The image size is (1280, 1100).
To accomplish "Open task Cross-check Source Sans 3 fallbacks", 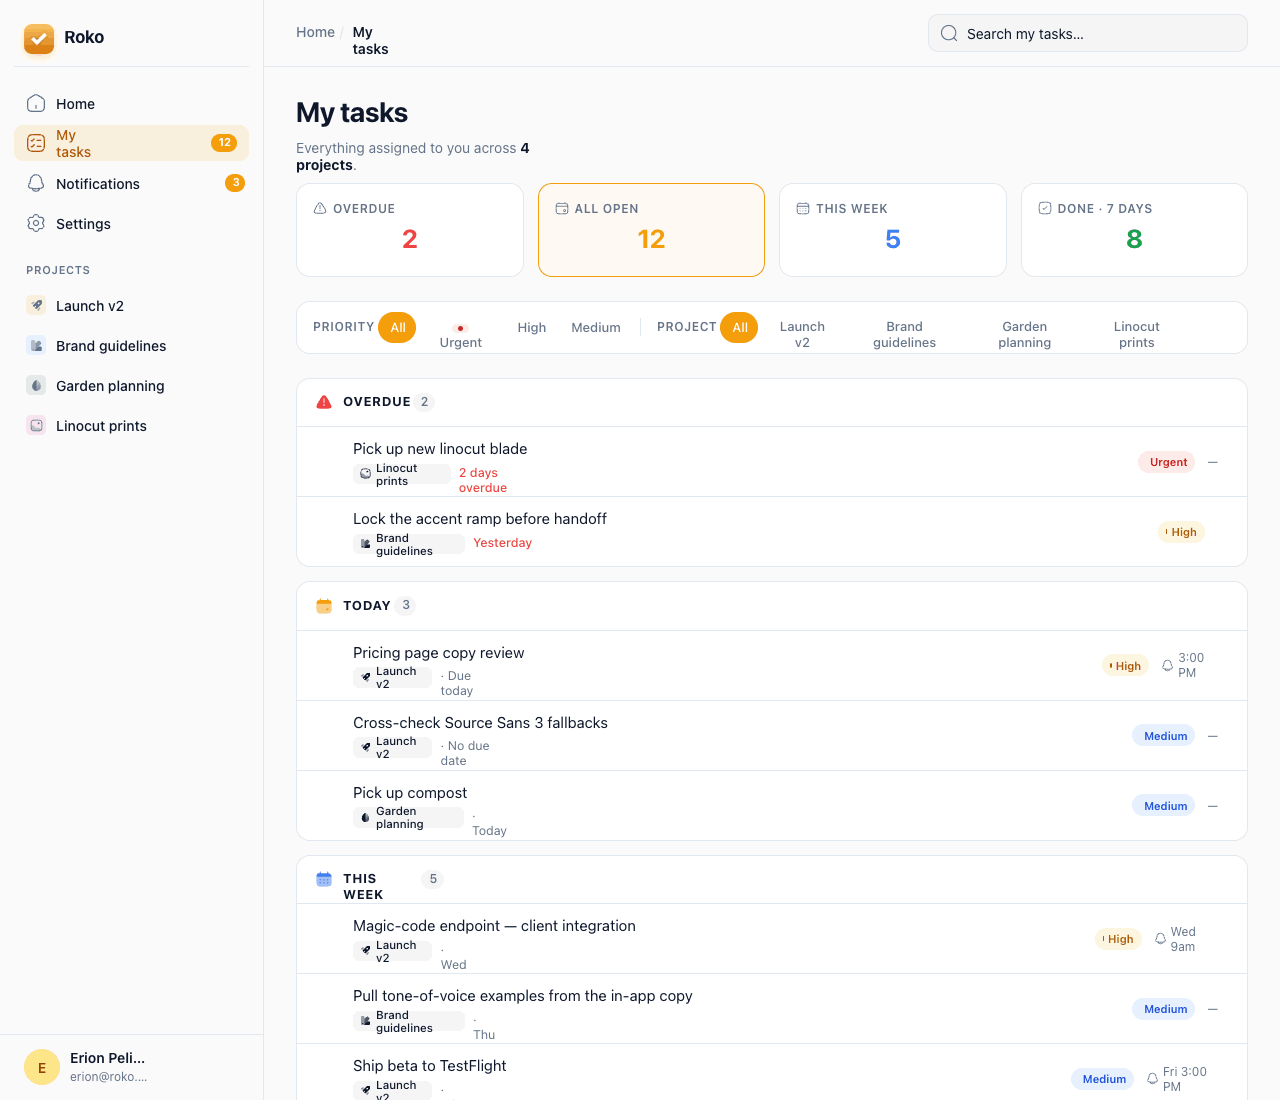I will click(772, 736).
